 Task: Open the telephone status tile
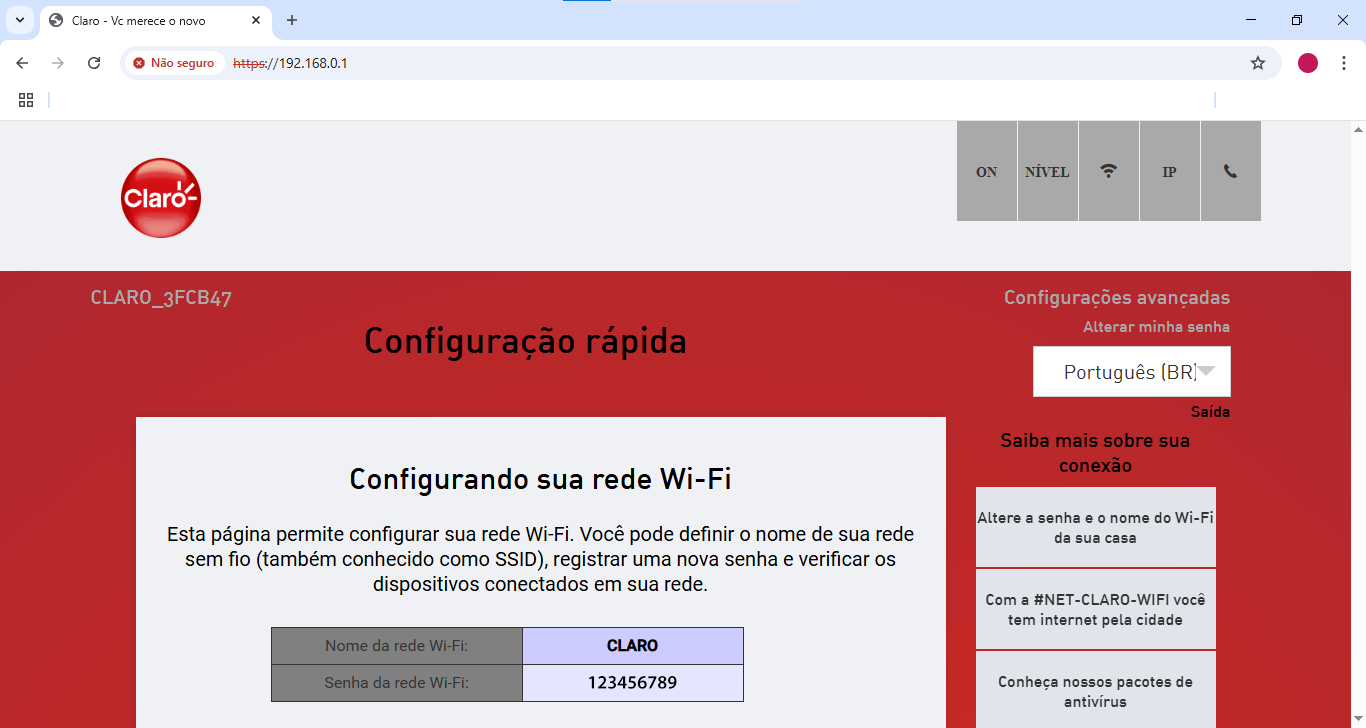click(x=1231, y=171)
